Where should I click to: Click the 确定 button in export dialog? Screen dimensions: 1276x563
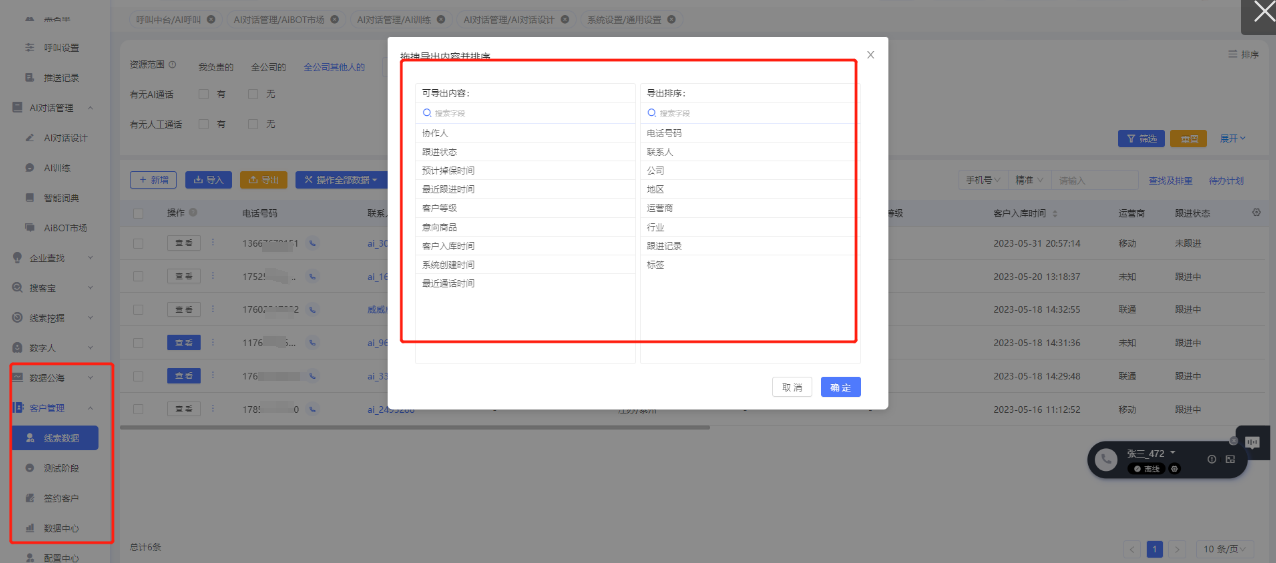click(840, 387)
